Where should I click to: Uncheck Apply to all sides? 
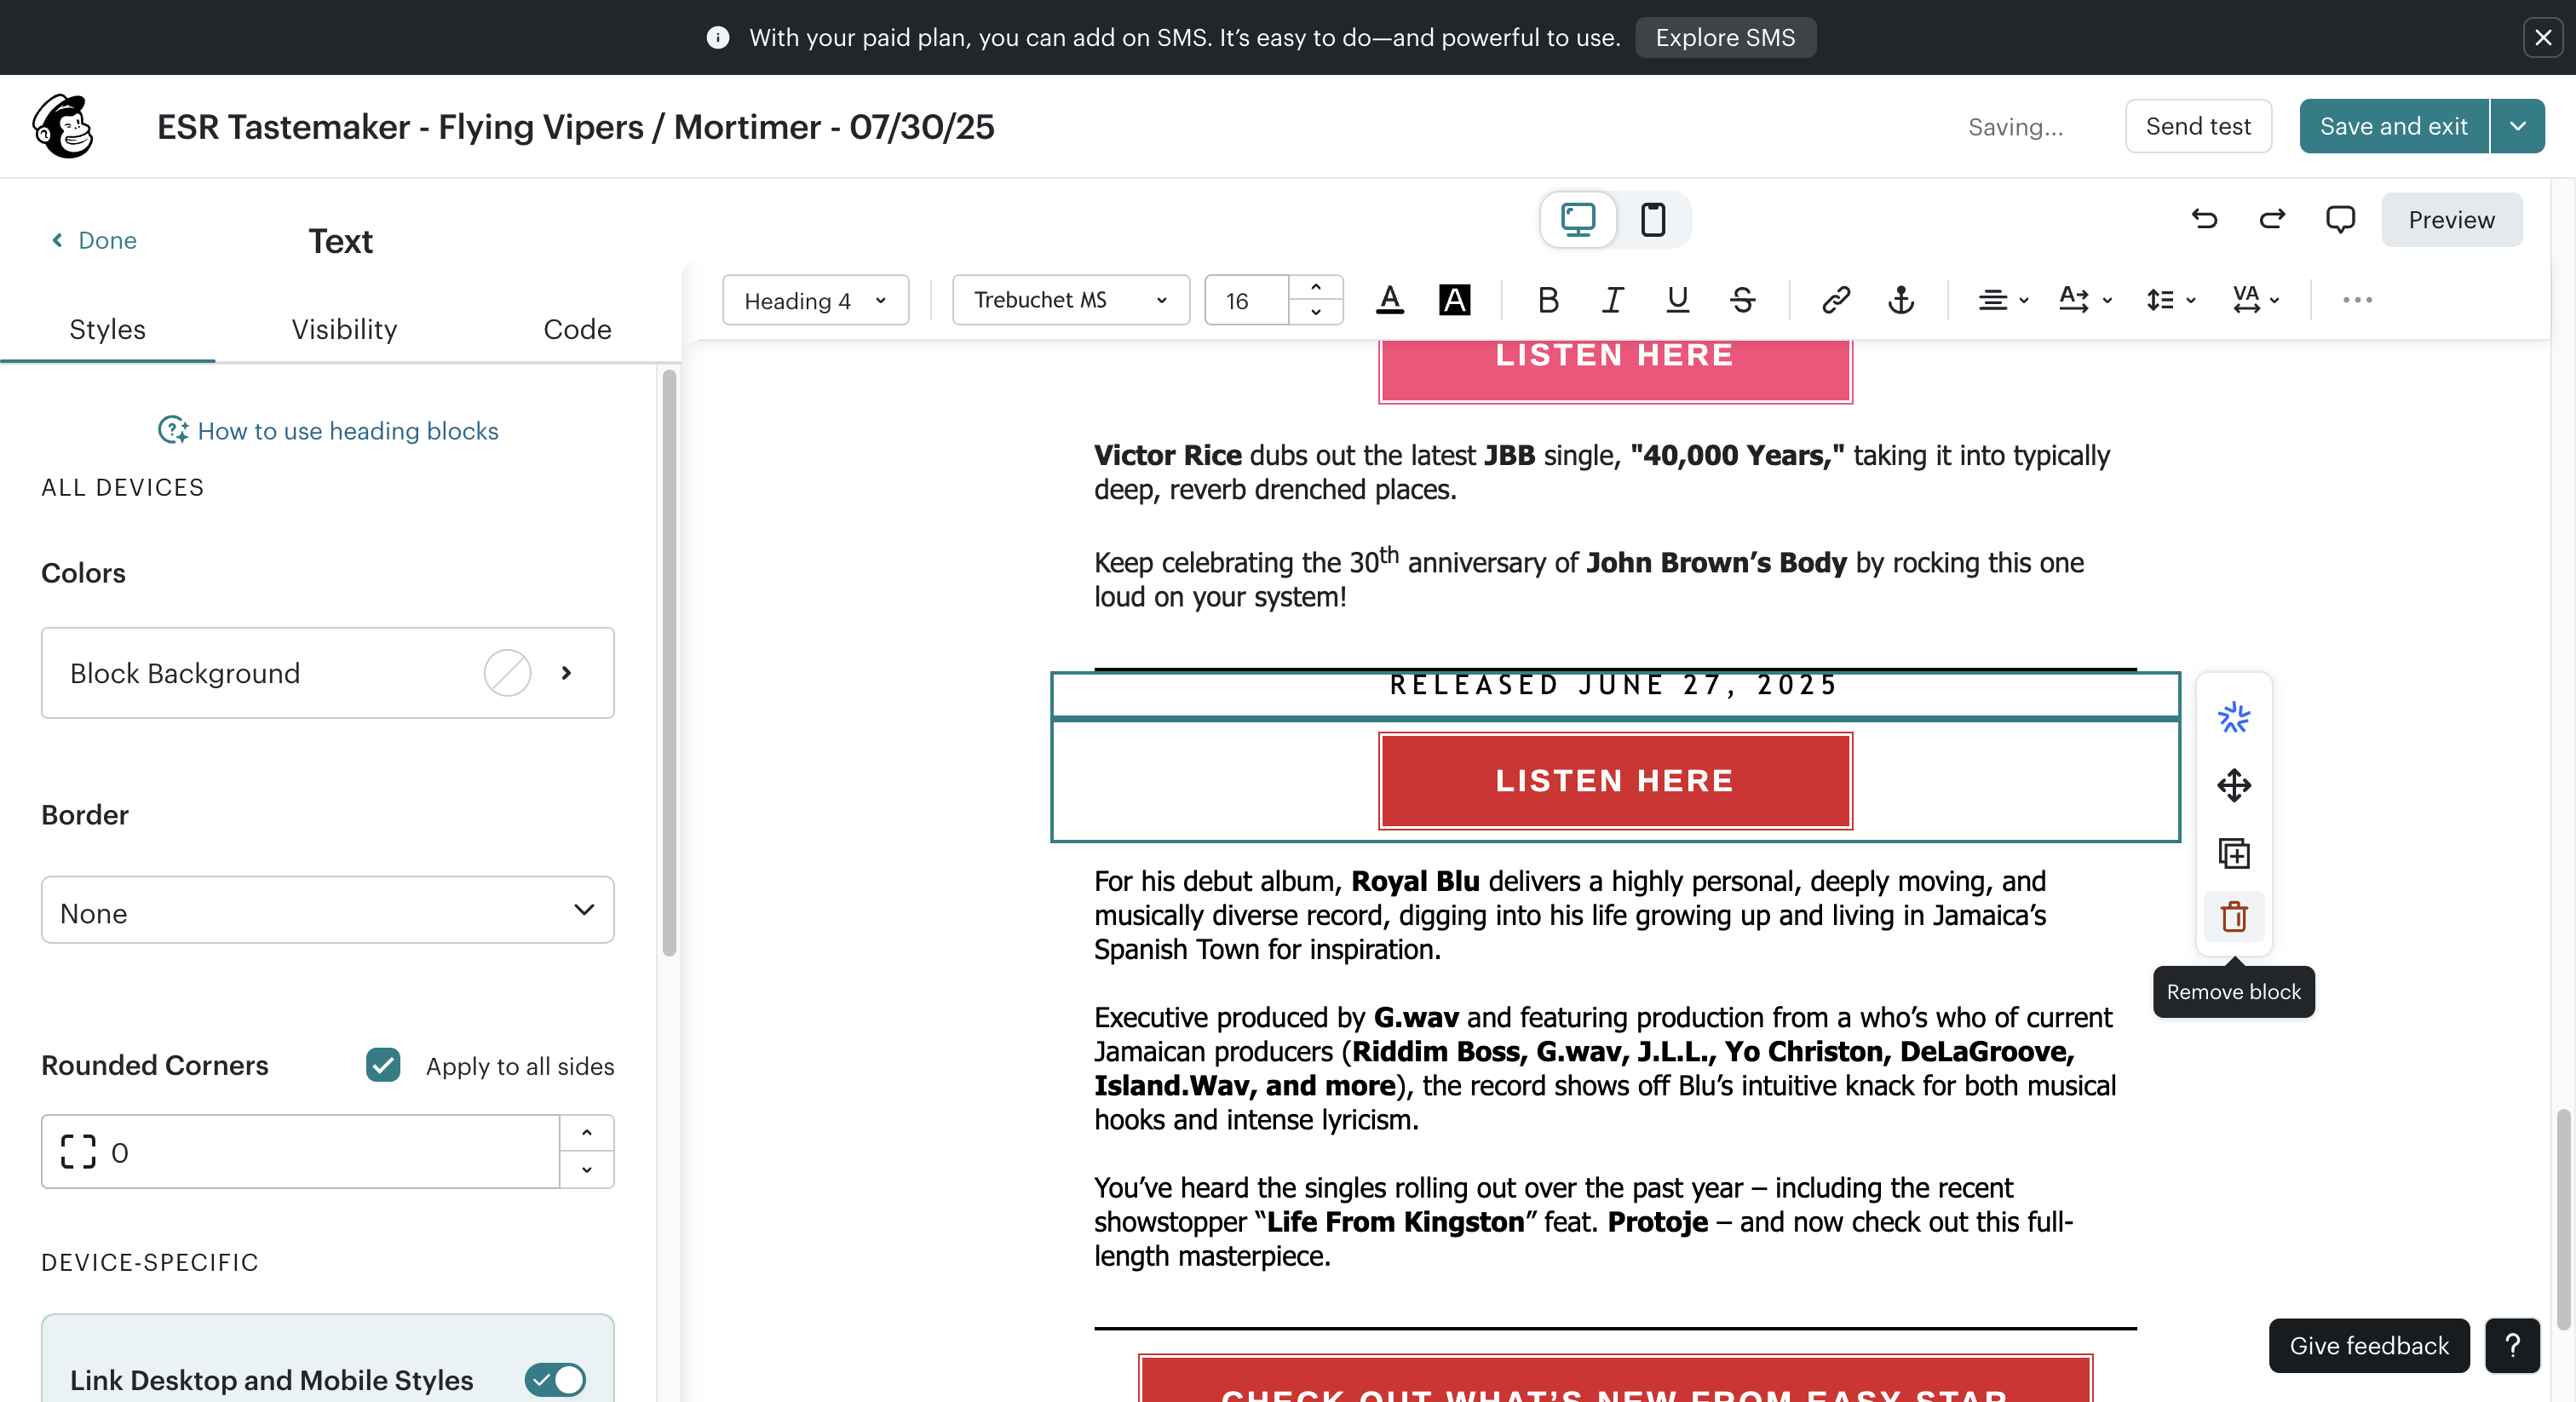[x=382, y=1065]
